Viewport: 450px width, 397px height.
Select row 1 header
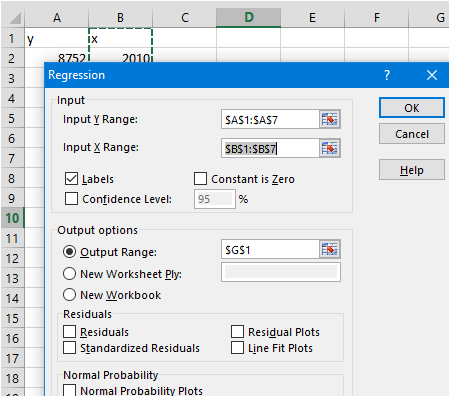pos(12,38)
